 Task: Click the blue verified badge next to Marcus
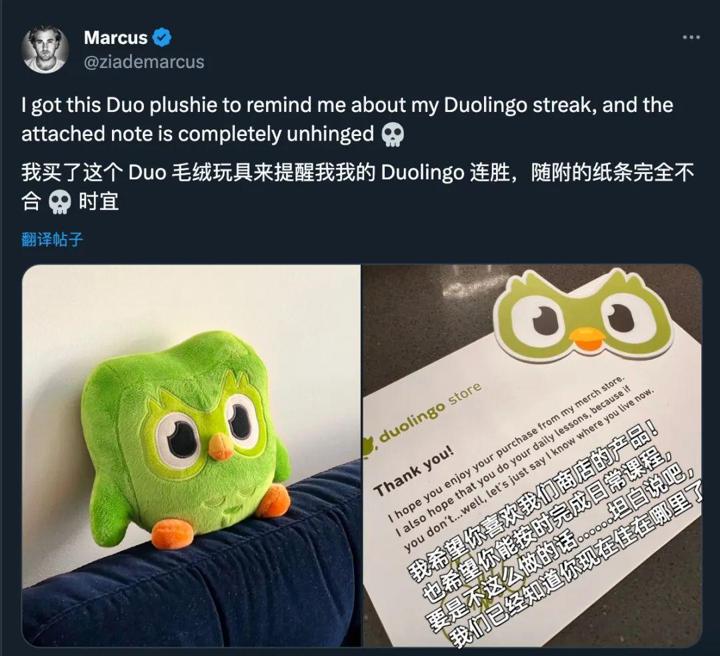162,37
